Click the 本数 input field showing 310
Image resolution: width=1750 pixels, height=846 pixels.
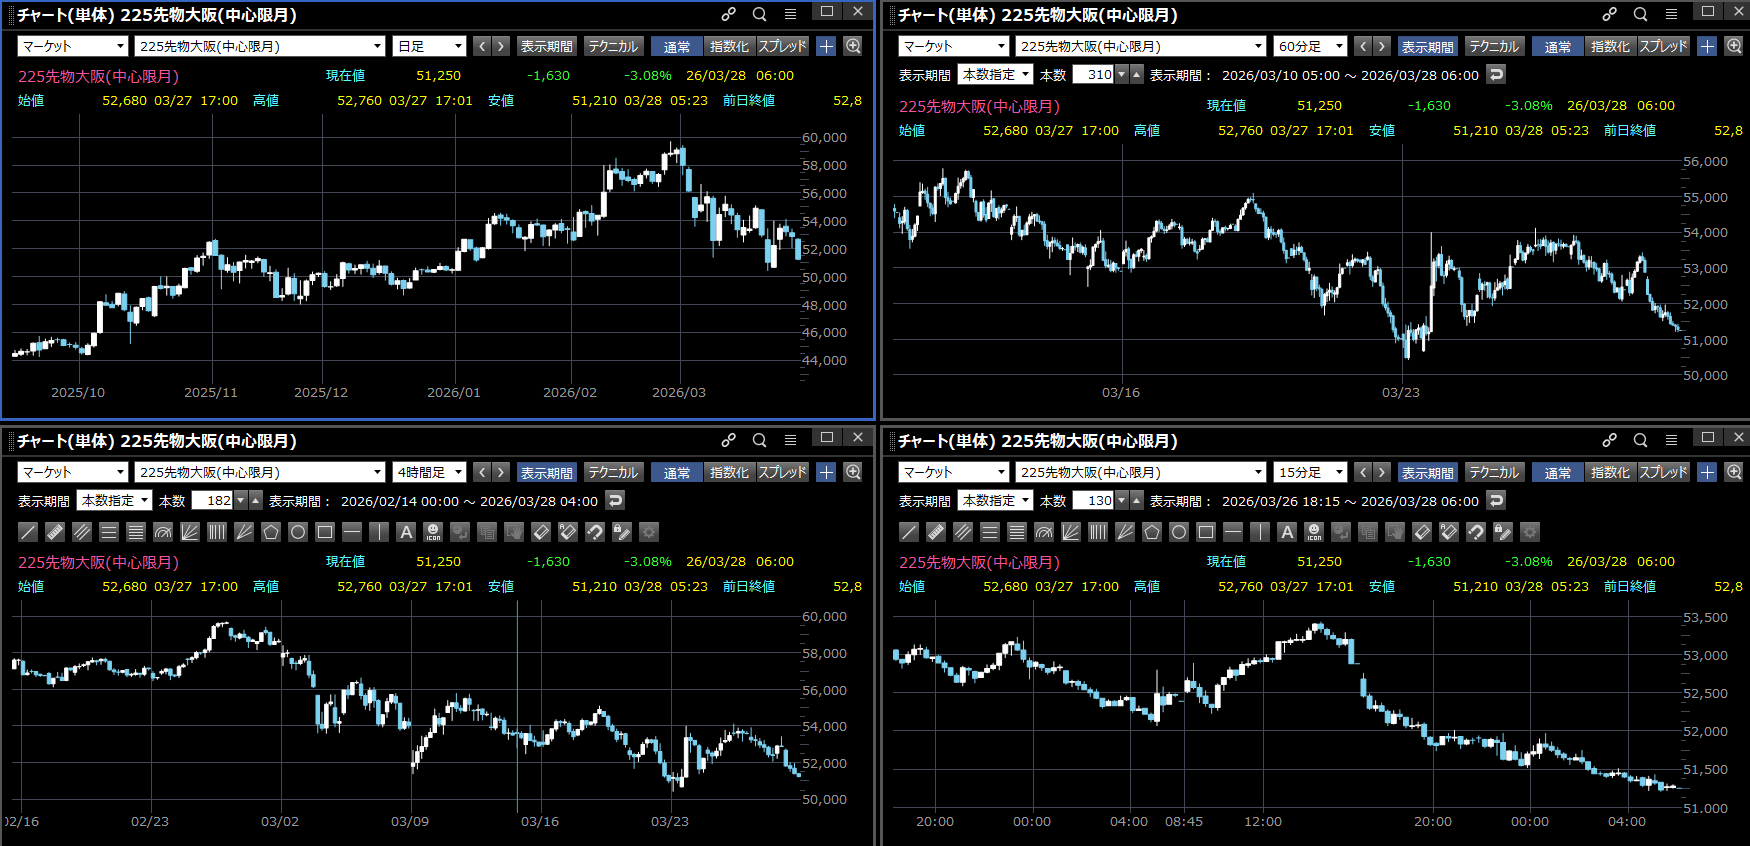[x=1093, y=75]
